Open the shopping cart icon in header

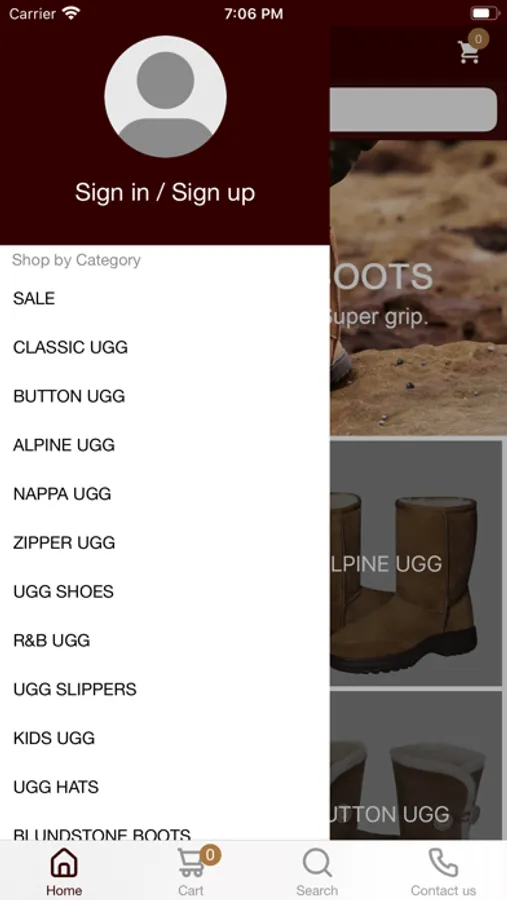coord(469,52)
